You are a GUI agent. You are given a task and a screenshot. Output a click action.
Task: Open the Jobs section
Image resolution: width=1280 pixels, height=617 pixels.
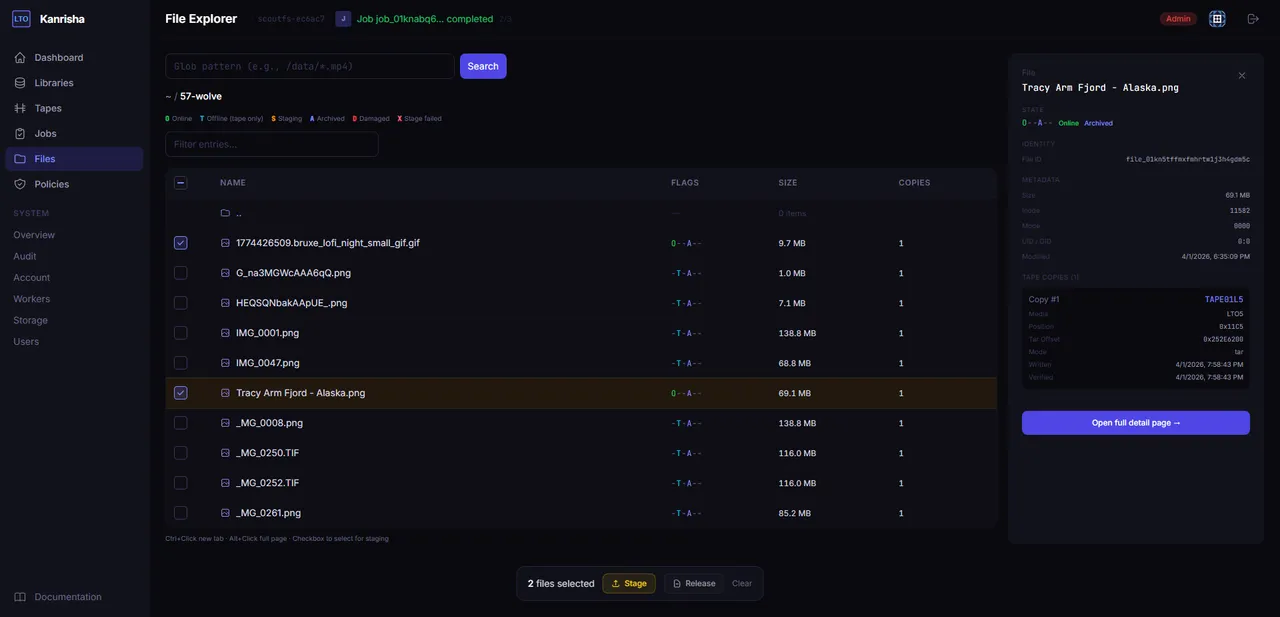click(x=45, y=134)
